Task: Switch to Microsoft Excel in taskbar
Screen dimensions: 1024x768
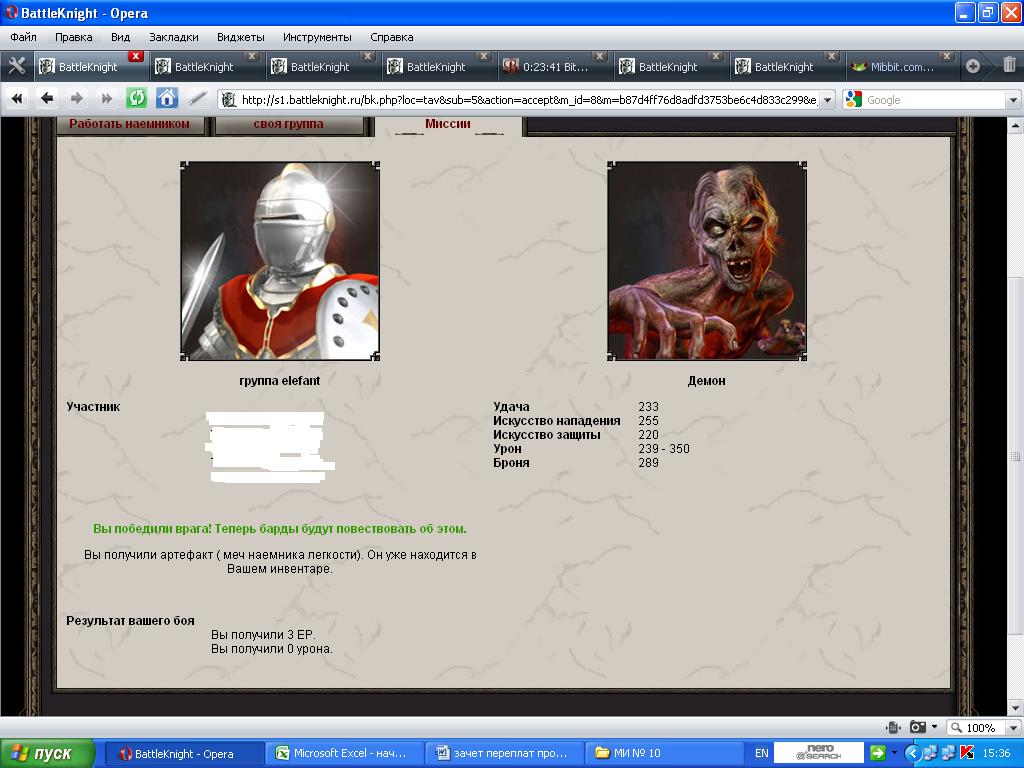Action: coord(344,754)
